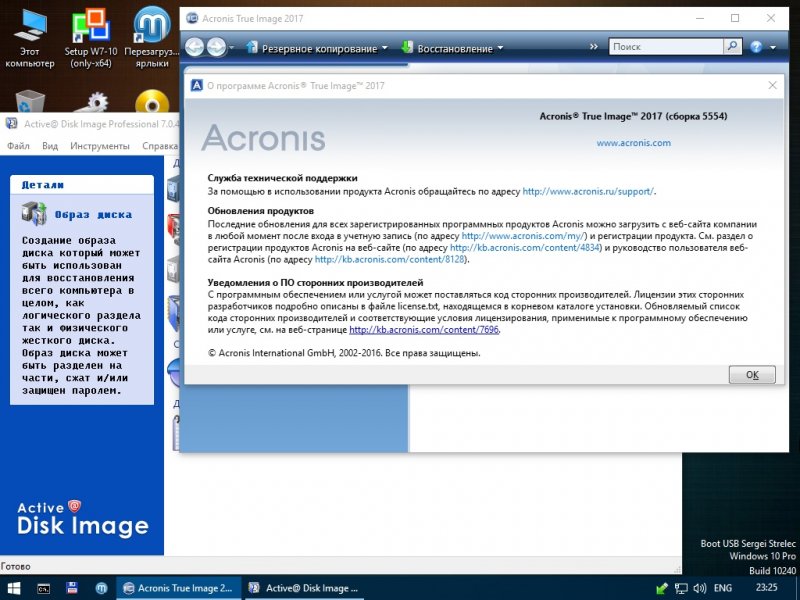Image resolution: width=800 pixels, height=600 pixels.
Task: Open the www.acronis.com link
Action: pos(634,143)
